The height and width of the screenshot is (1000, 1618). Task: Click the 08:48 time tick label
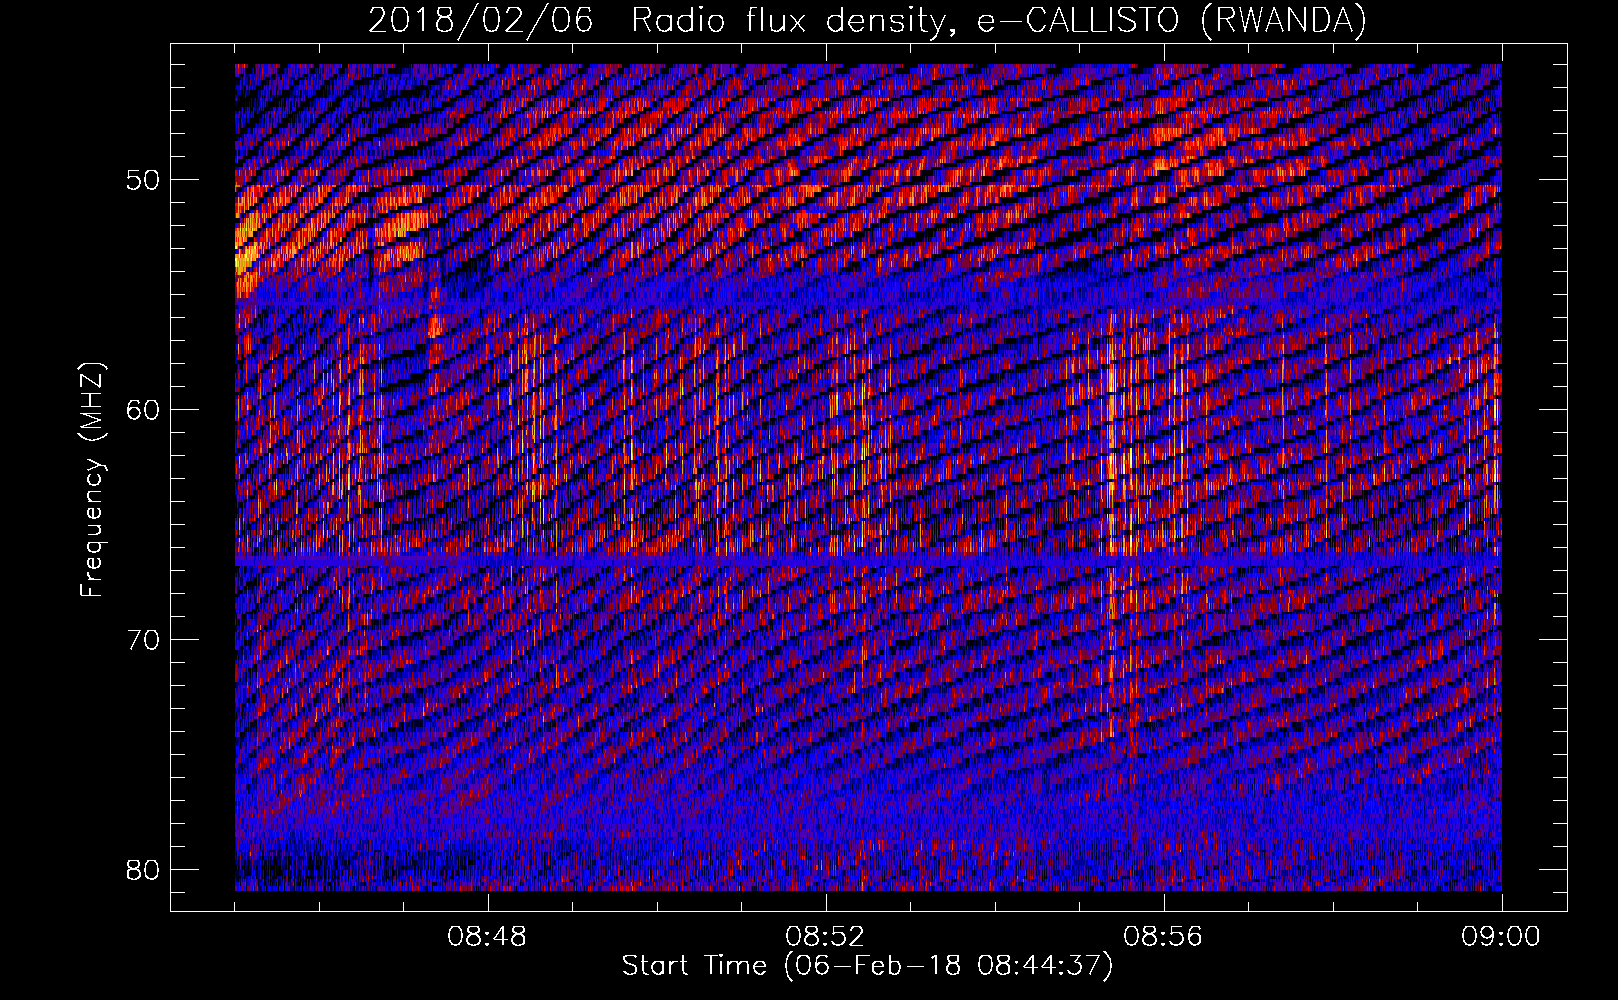pos(487,937)
